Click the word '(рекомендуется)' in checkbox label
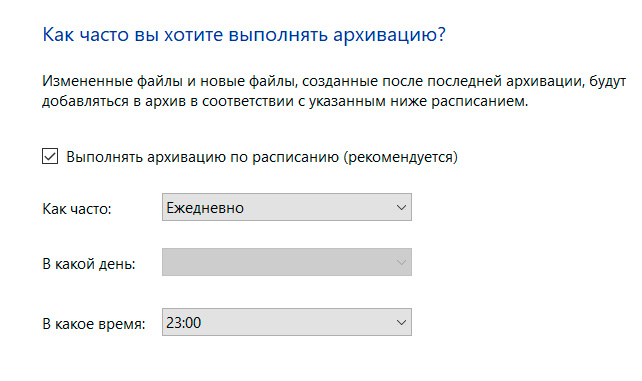Screen dimensions: 642x381 click(x=400, y=157)
